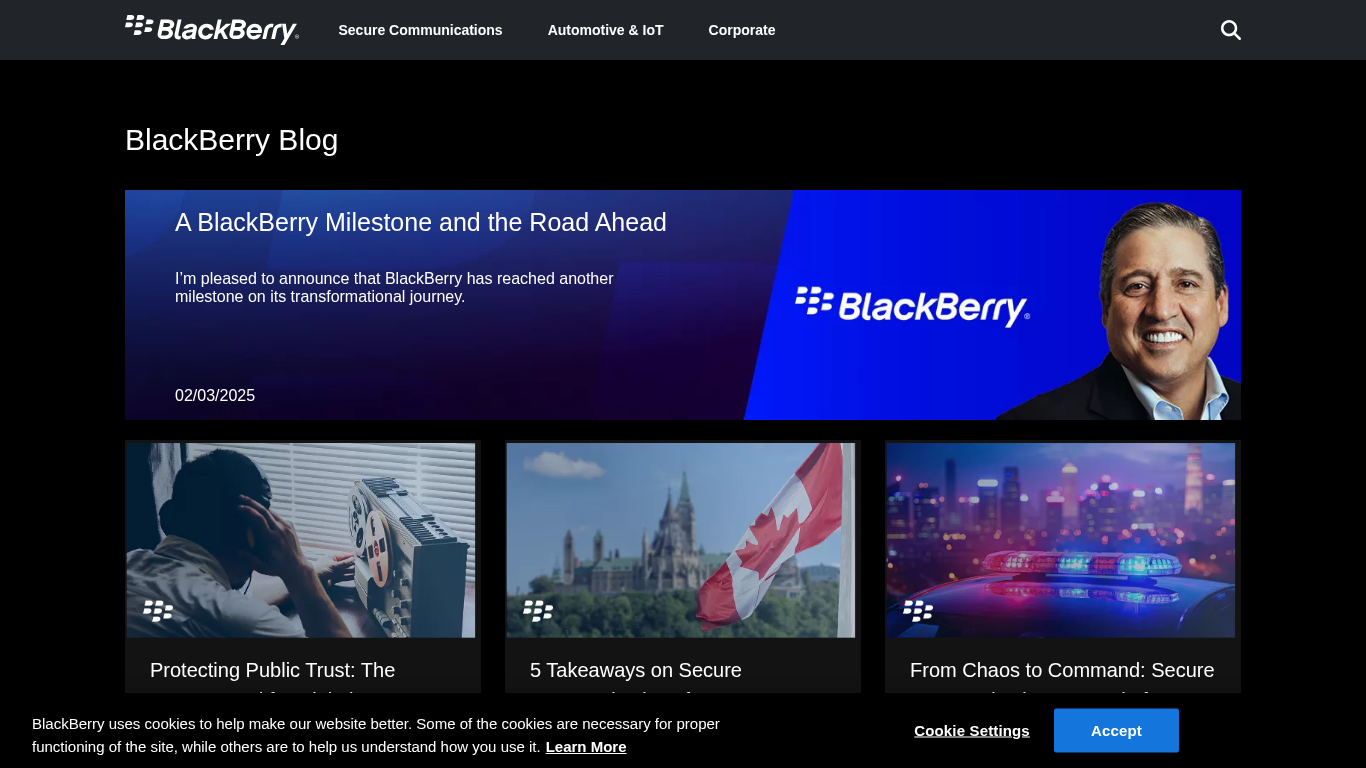Open '5 Takeaways on Secure' article title
The height and width of the screenshot is (768, 1366).
pyautogui.click(x=636, y=670)
